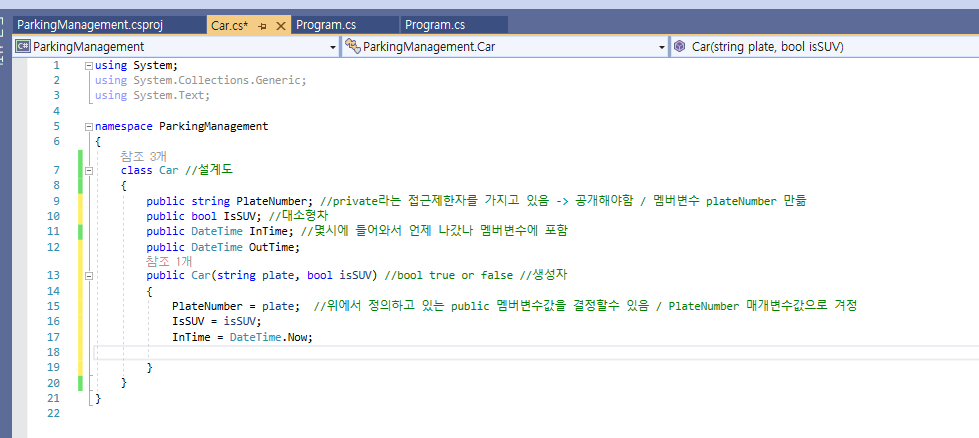Open the Program.cs tab adjacent to Car.cs
This screenshot has width=979, height=438.
[x=326, y=26]
